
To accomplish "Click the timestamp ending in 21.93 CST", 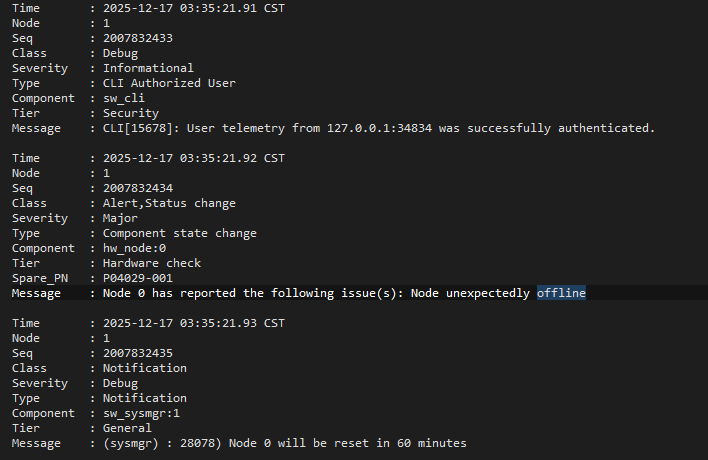I will click(x=194, y=323).
